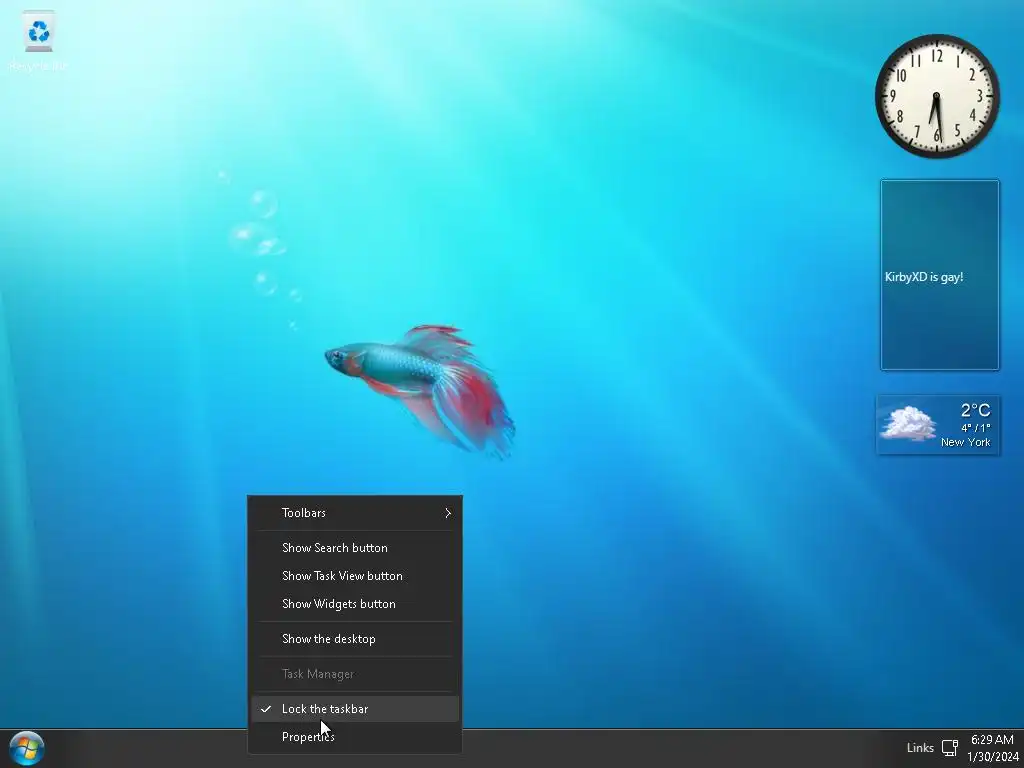Open the 6:29 AM taskbar clock
This screenshot has width=1024, height=768.
(992, 740)
